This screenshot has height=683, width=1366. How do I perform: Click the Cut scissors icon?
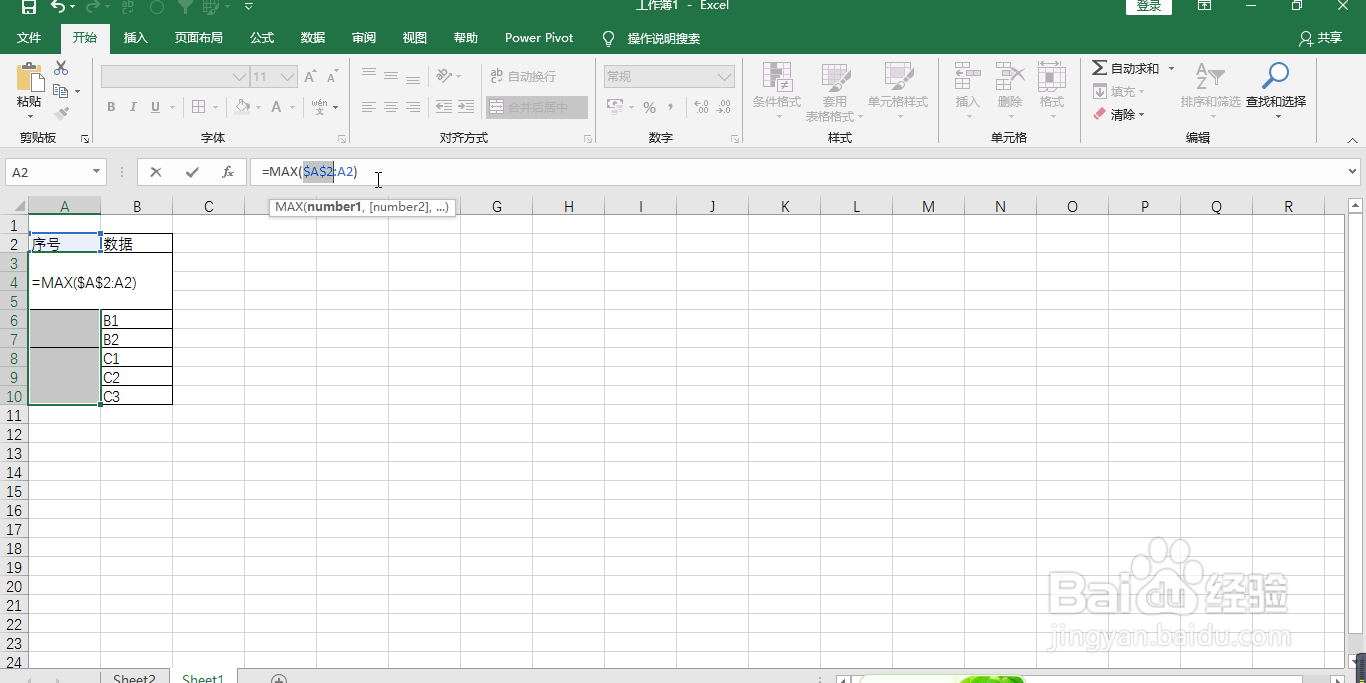click(x=61, y=68)
